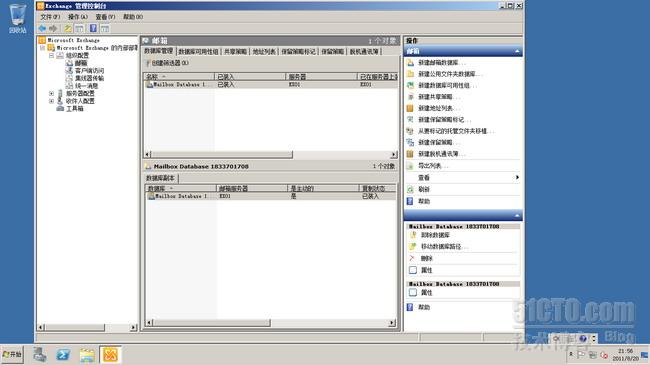Switch to the 地址列表 tab
The image size is (650, 365).
click(x=264, y=51)
